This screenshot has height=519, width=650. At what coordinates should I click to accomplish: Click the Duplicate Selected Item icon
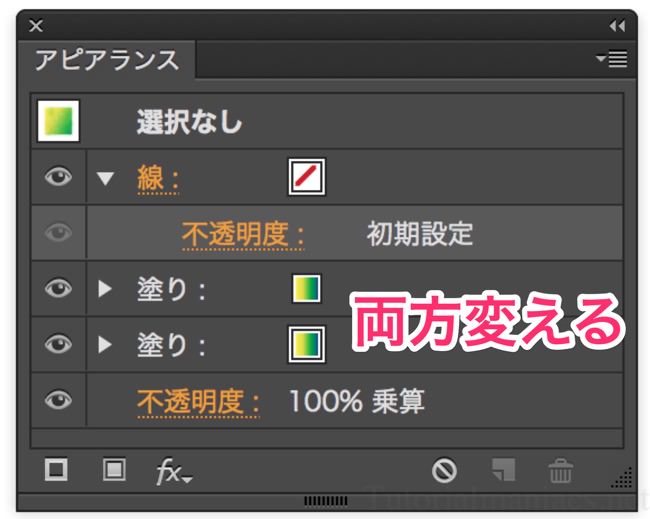(504, 470)
